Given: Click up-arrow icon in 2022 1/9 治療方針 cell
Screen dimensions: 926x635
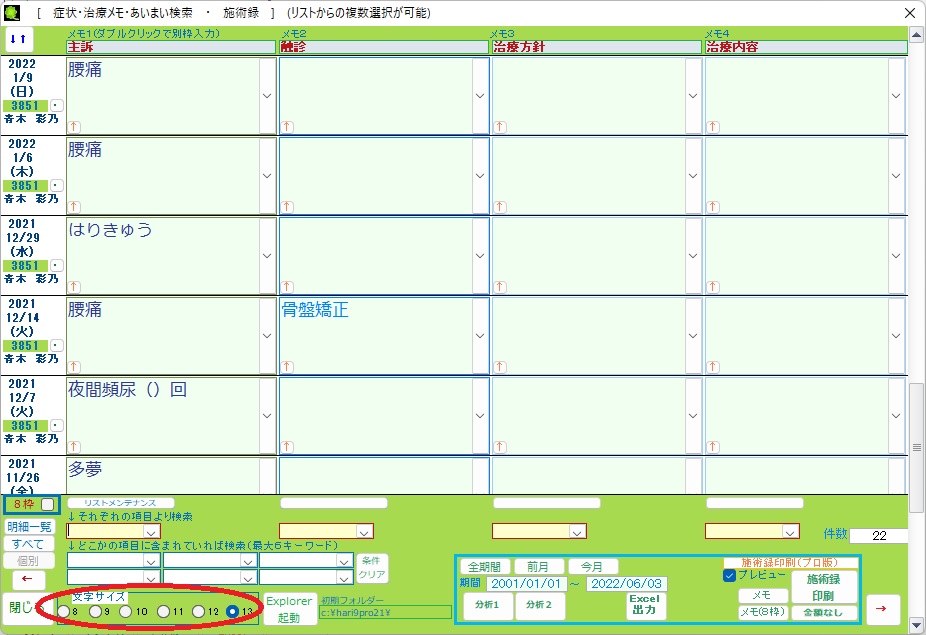Looking at the screenshot, I should tap(500, 126).
